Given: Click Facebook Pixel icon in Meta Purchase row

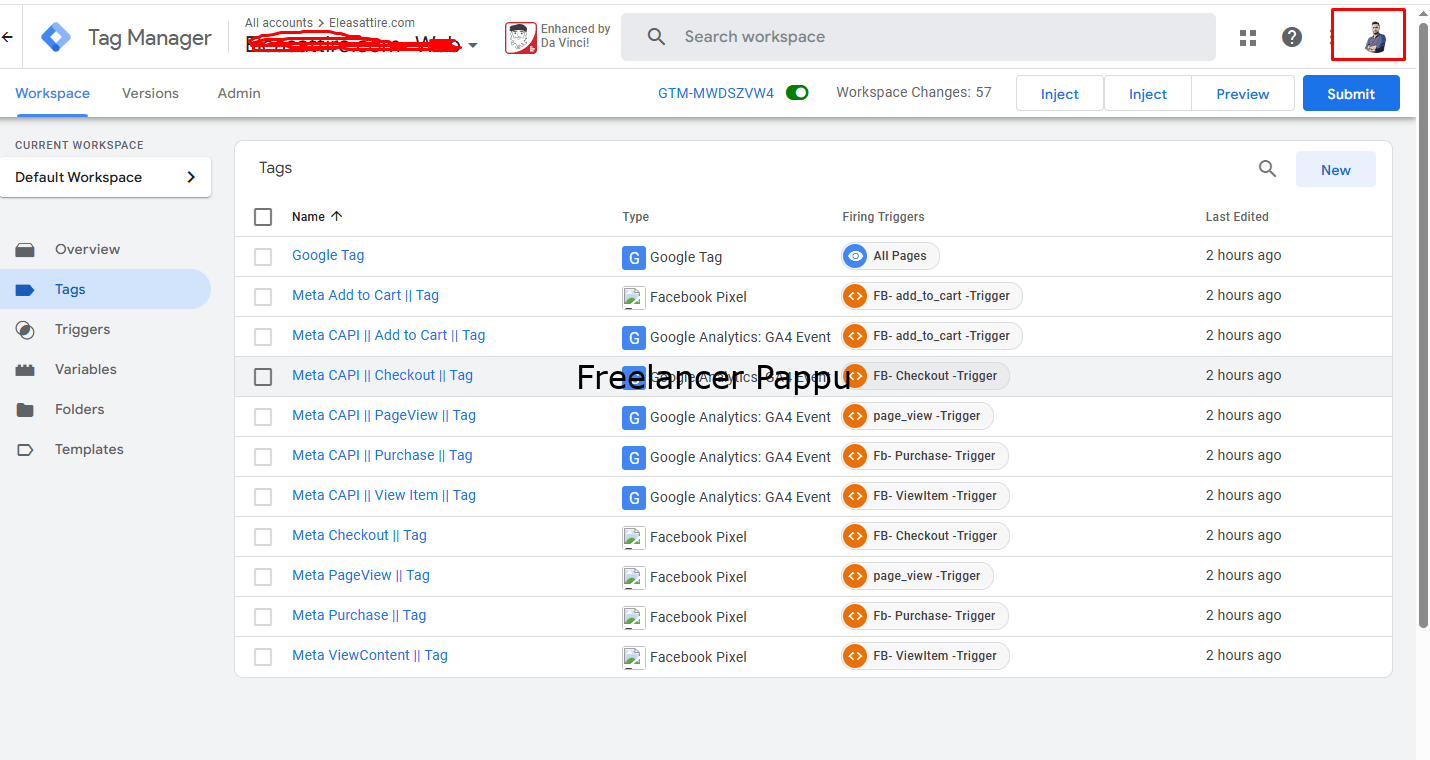Looking at the screenshot, I should click(x=633, y=617).
